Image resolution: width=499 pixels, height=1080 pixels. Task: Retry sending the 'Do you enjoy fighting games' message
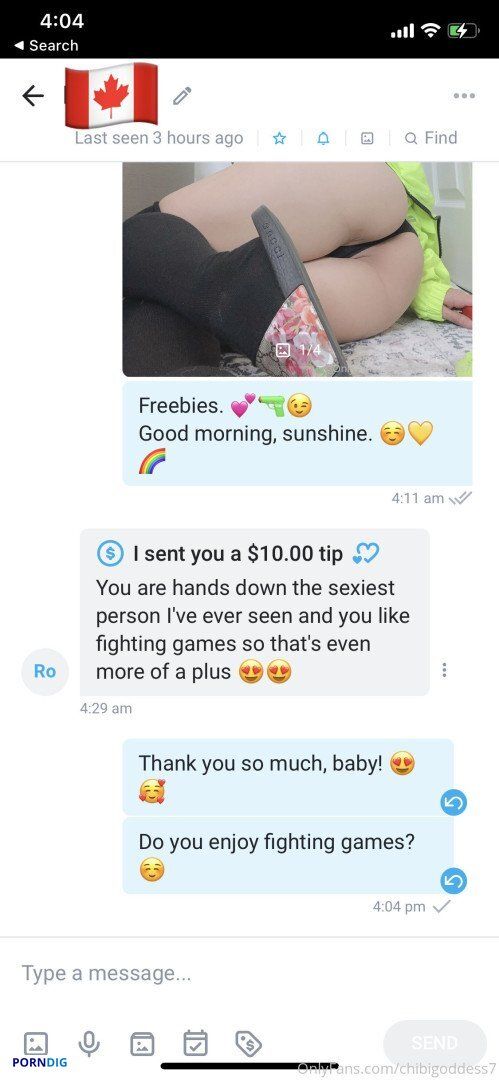454,880
